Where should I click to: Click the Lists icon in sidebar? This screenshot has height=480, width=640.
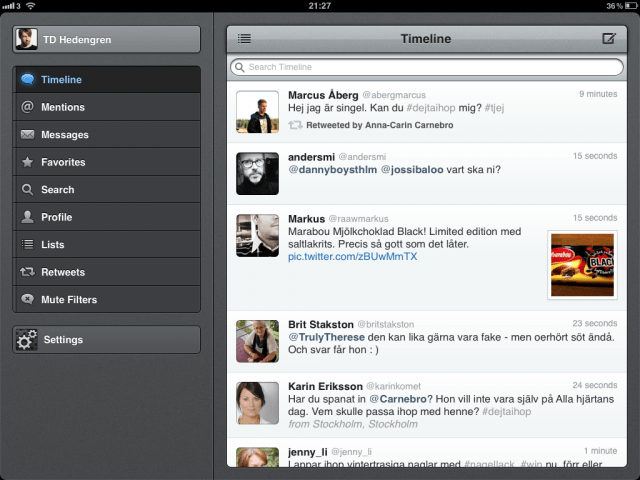pos(27,244)
